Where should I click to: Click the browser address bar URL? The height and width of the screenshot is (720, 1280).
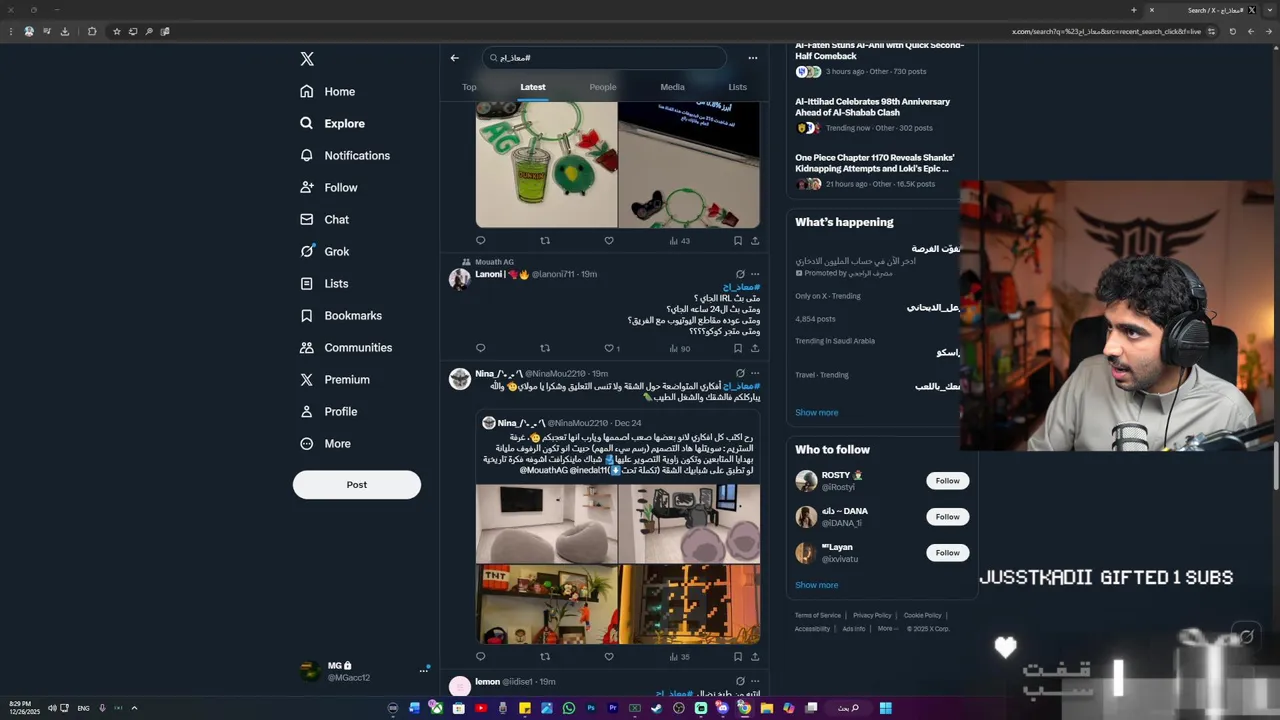(1105, 31)
